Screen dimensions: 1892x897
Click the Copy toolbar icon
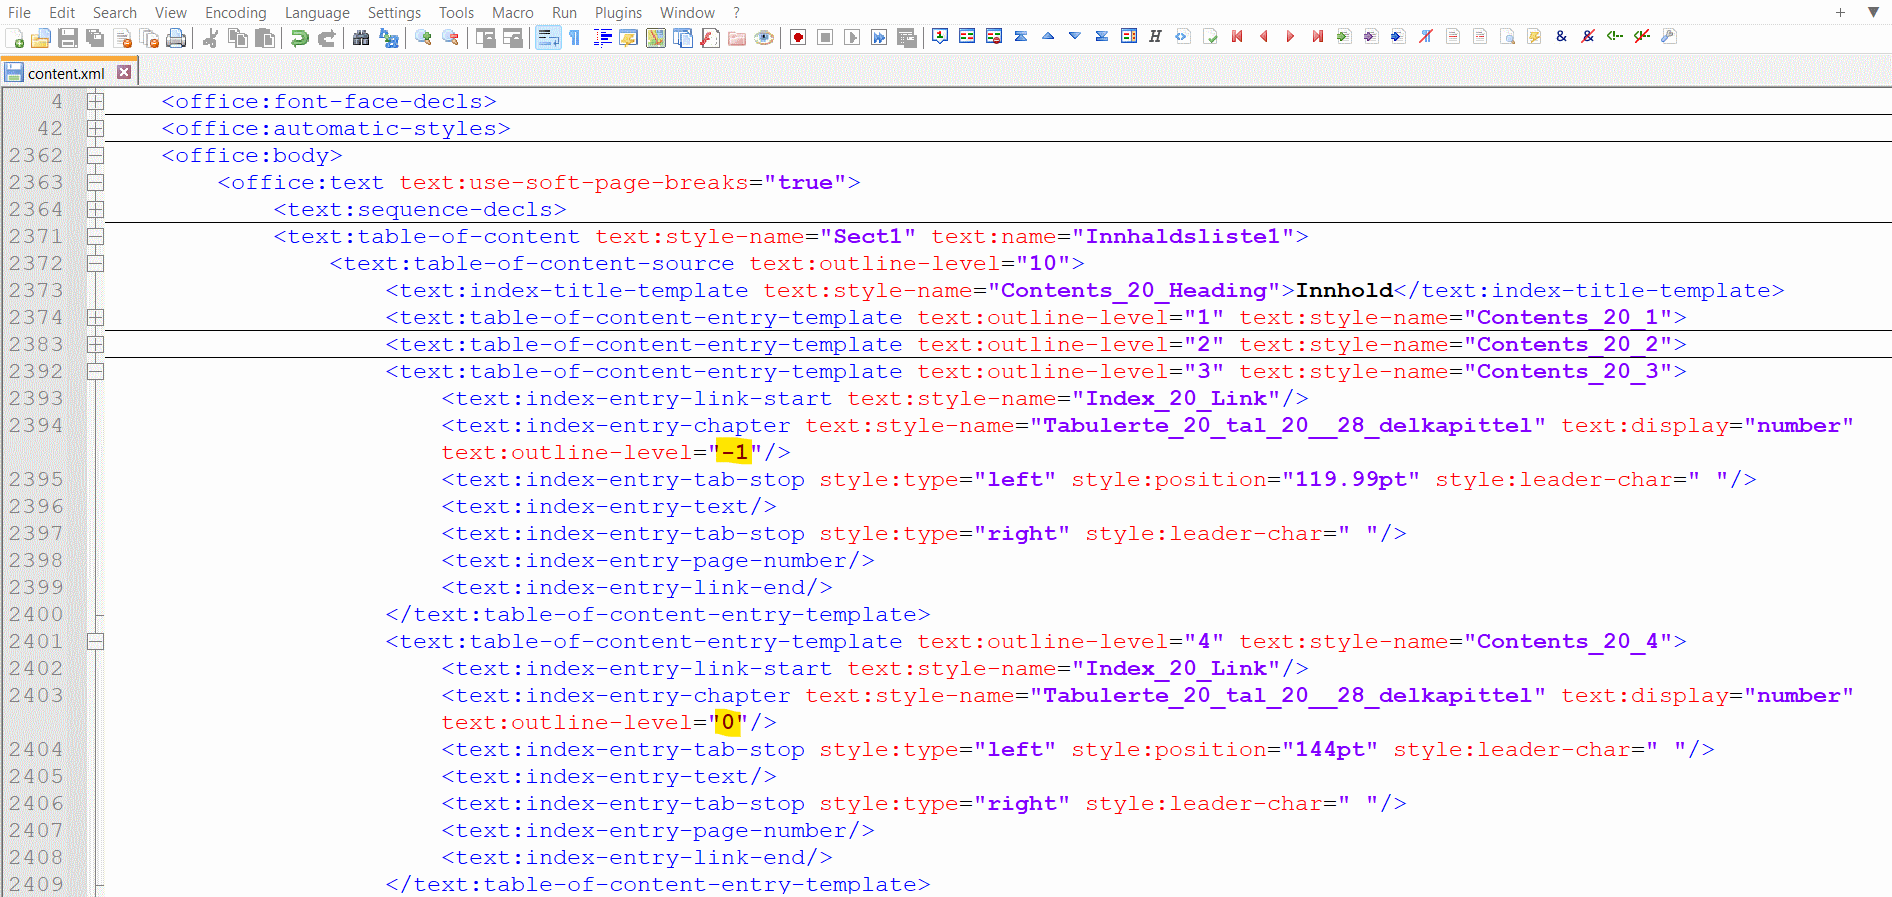238,38
